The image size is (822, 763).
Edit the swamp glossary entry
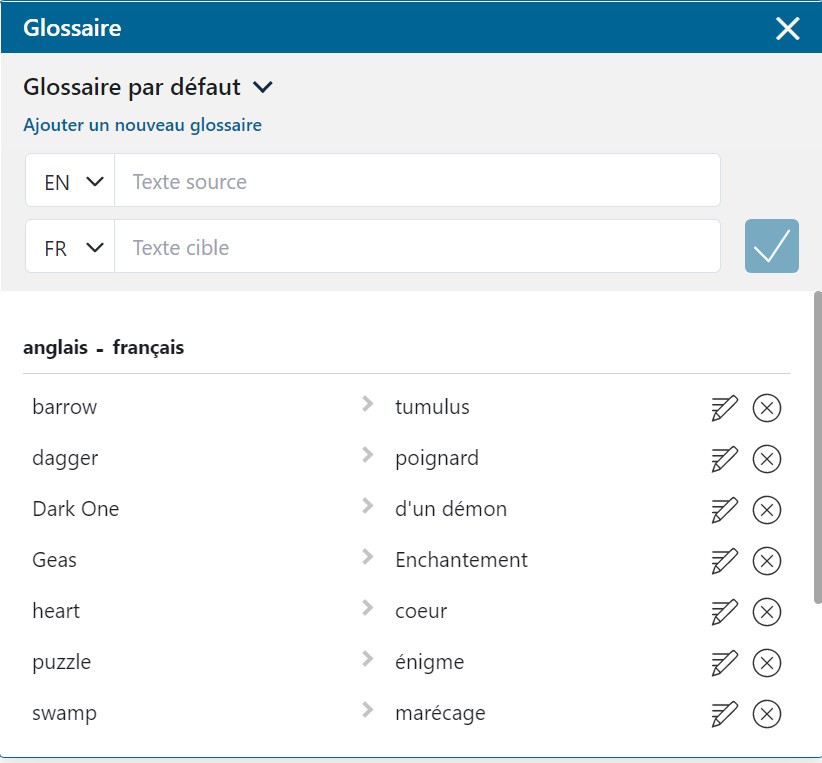(x=724, y=714)
